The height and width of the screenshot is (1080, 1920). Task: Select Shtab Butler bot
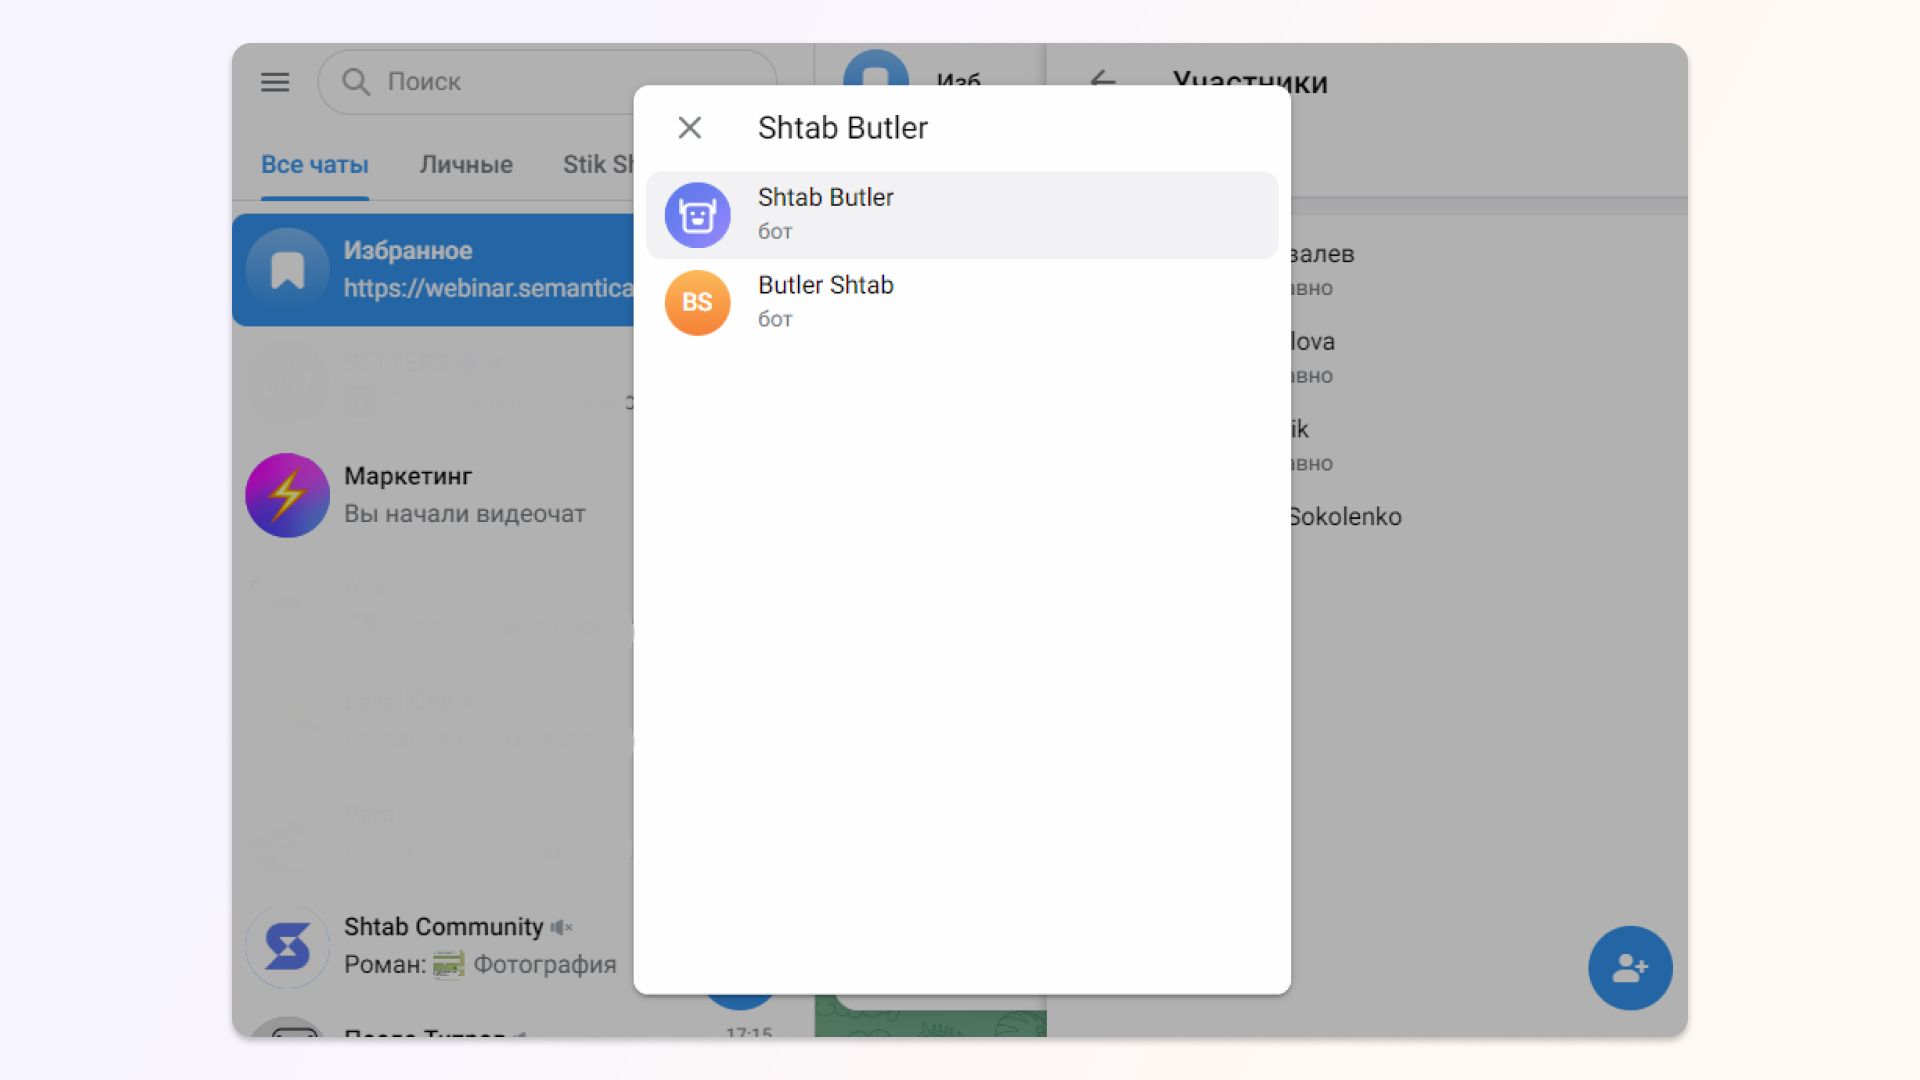pyautogui.click(x=961, y=214)
